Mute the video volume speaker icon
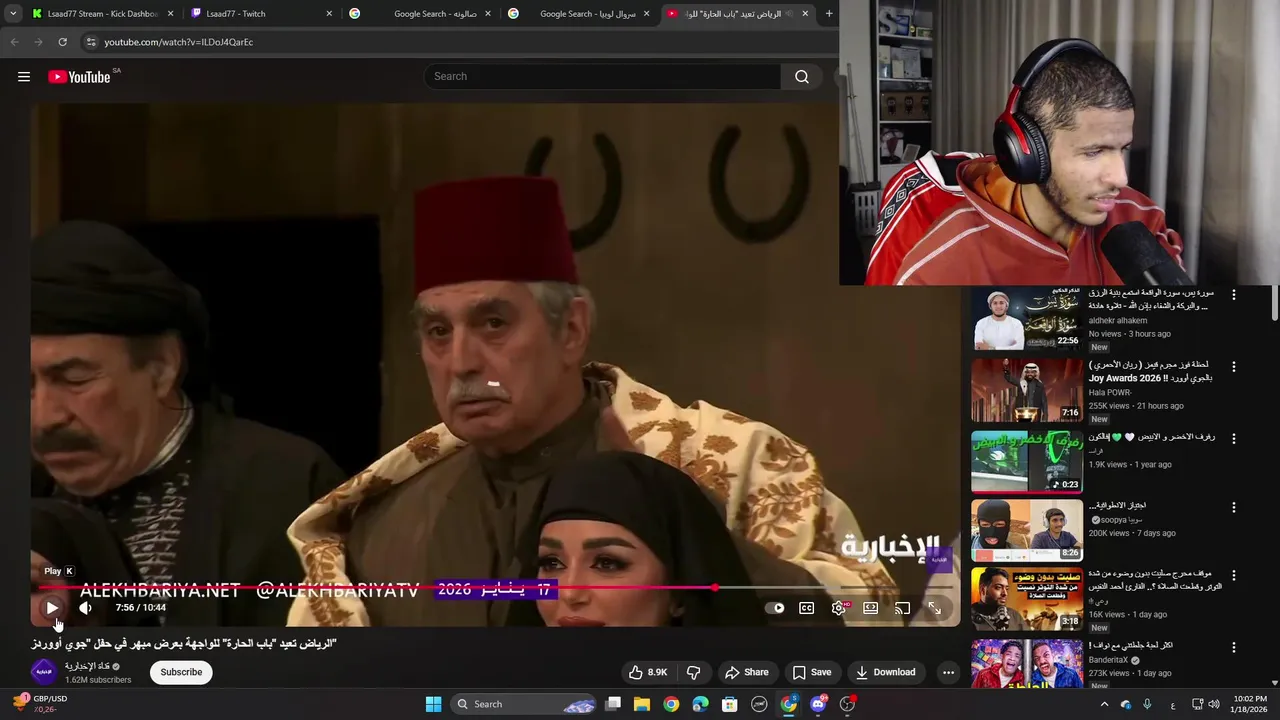The image size is (1280, 720). [x=85, y=608]
